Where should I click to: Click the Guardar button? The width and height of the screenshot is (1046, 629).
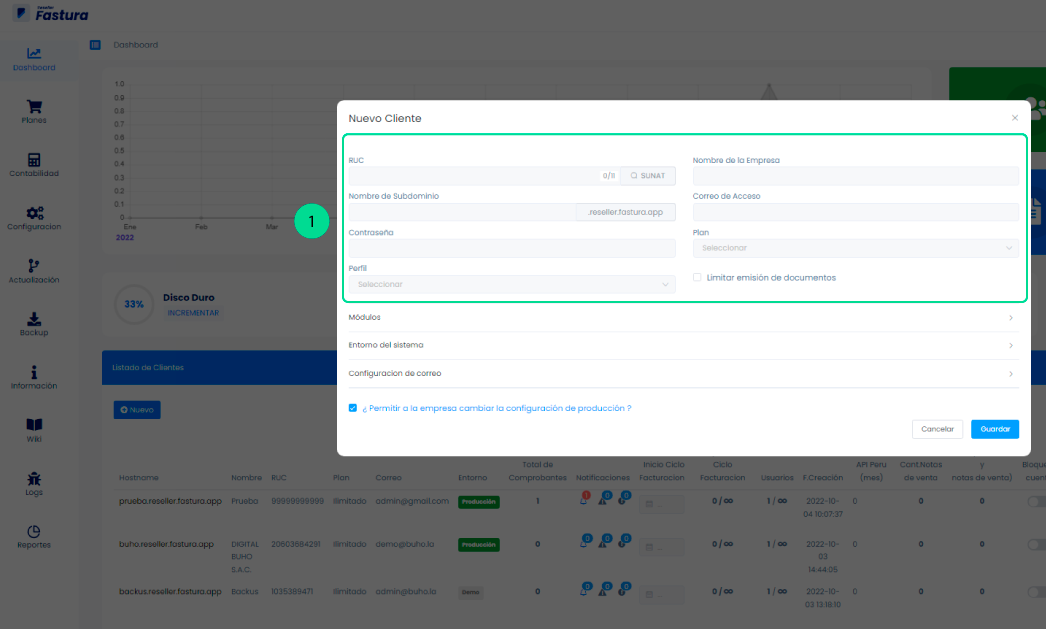click(x=994, y=429)
